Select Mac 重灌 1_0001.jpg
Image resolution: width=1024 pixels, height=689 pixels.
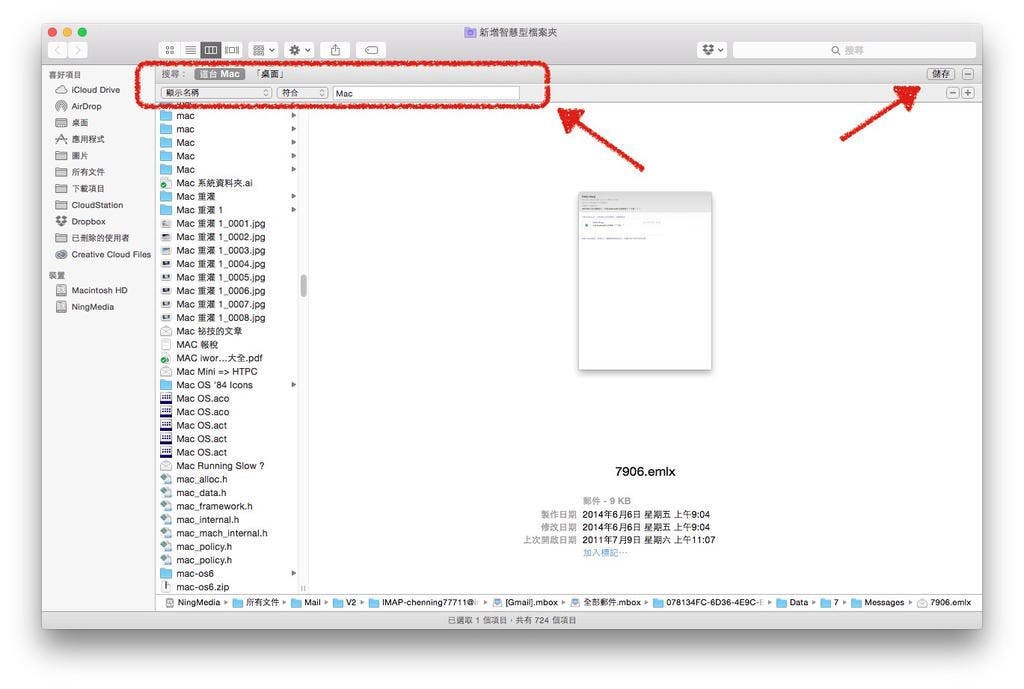[221, 223]
